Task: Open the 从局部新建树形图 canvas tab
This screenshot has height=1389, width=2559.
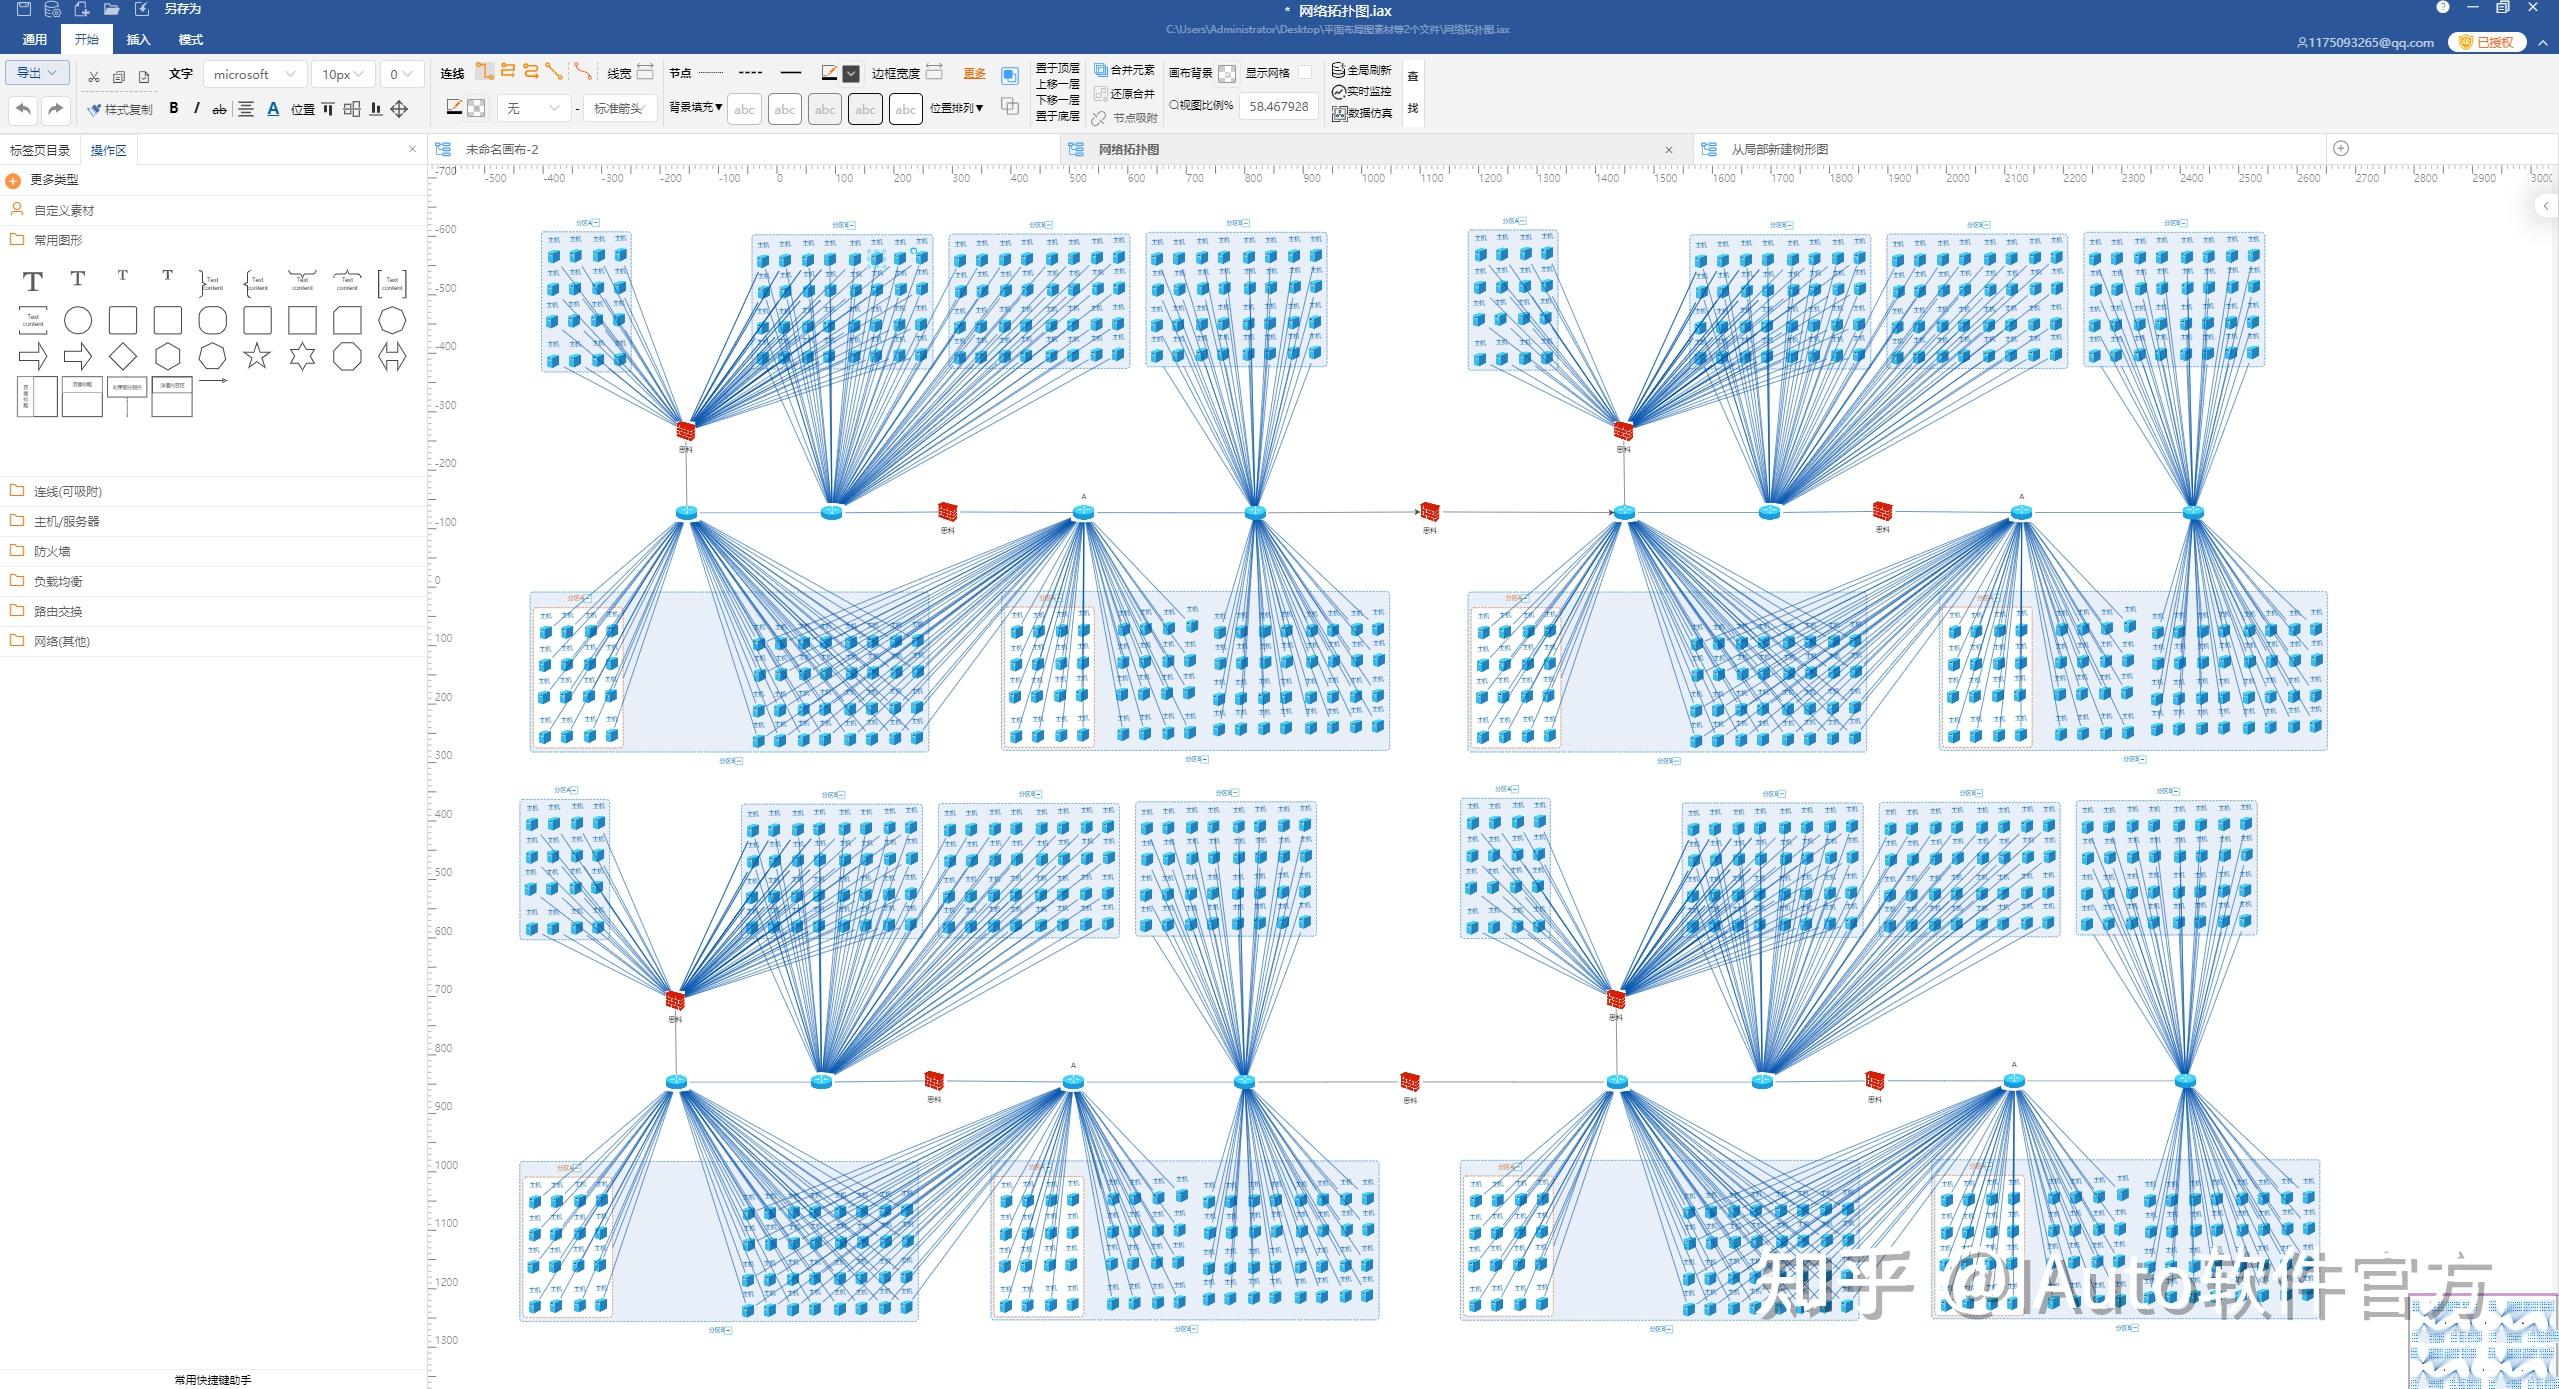Action: point(1779,149)
